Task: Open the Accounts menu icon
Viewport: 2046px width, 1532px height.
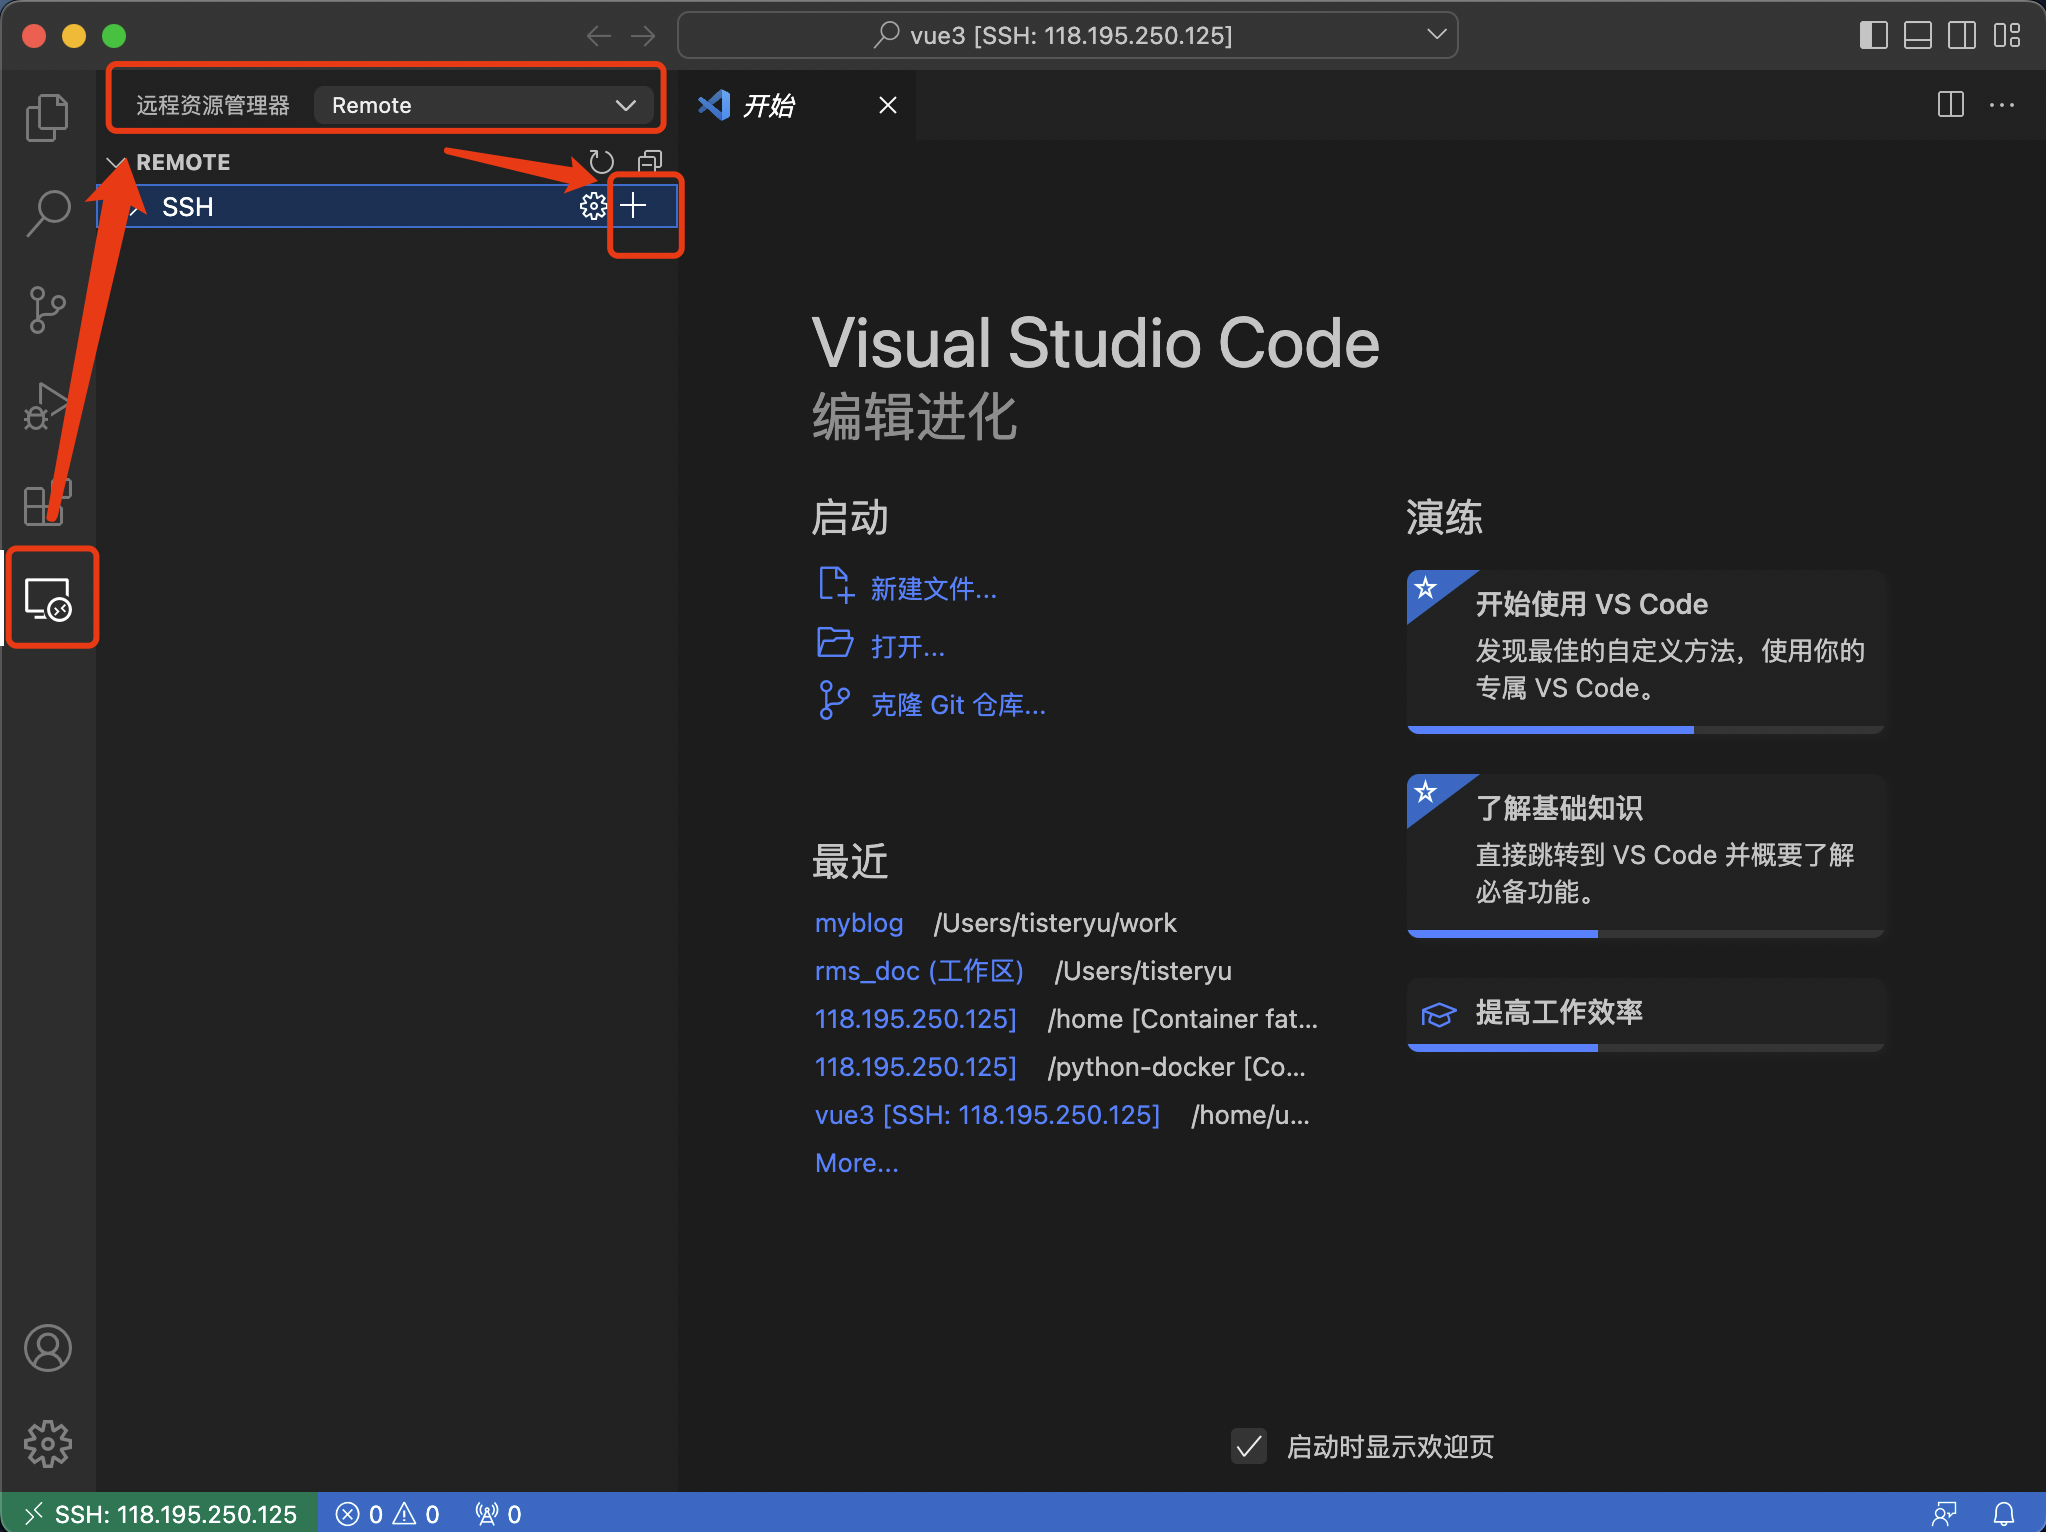Action: tap(47, 1348)
